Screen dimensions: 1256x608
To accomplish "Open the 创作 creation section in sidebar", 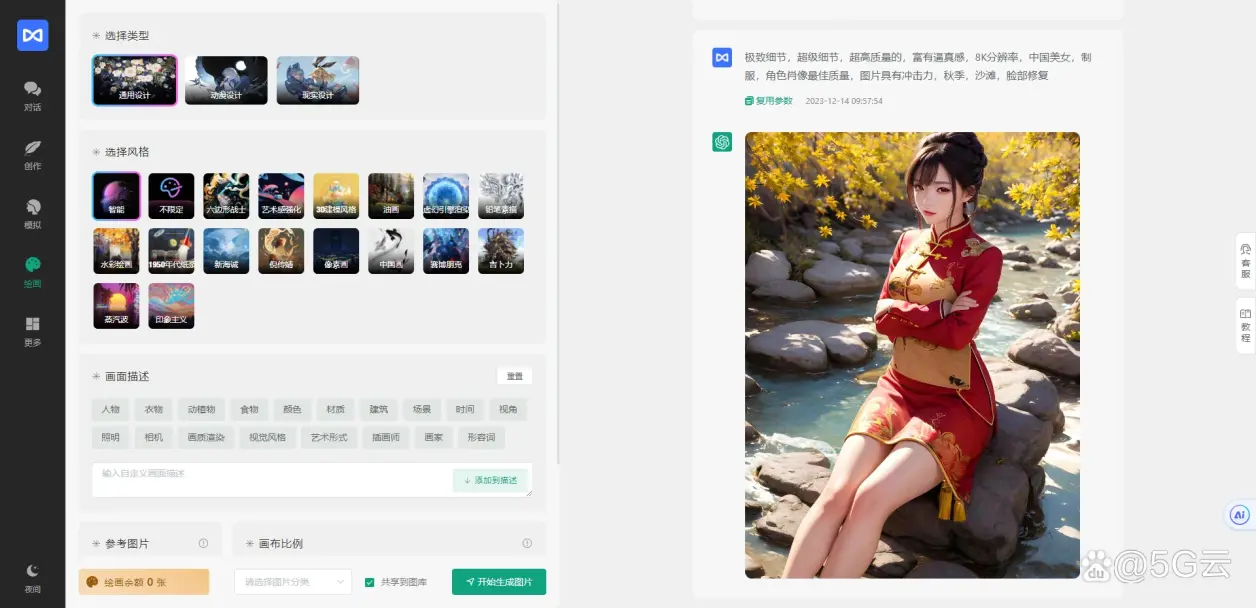I will click(x=32, y=154).
